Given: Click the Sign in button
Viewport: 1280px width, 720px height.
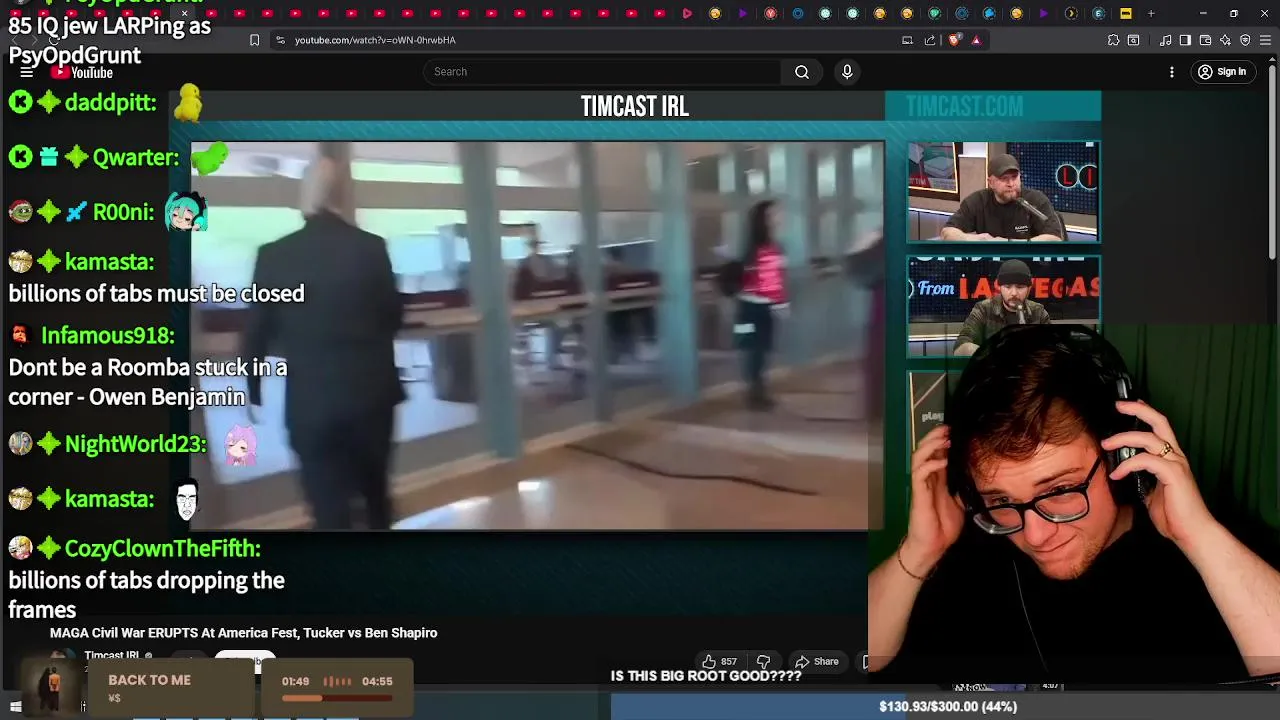Looking at the screenshot, I should [1221, 72].
